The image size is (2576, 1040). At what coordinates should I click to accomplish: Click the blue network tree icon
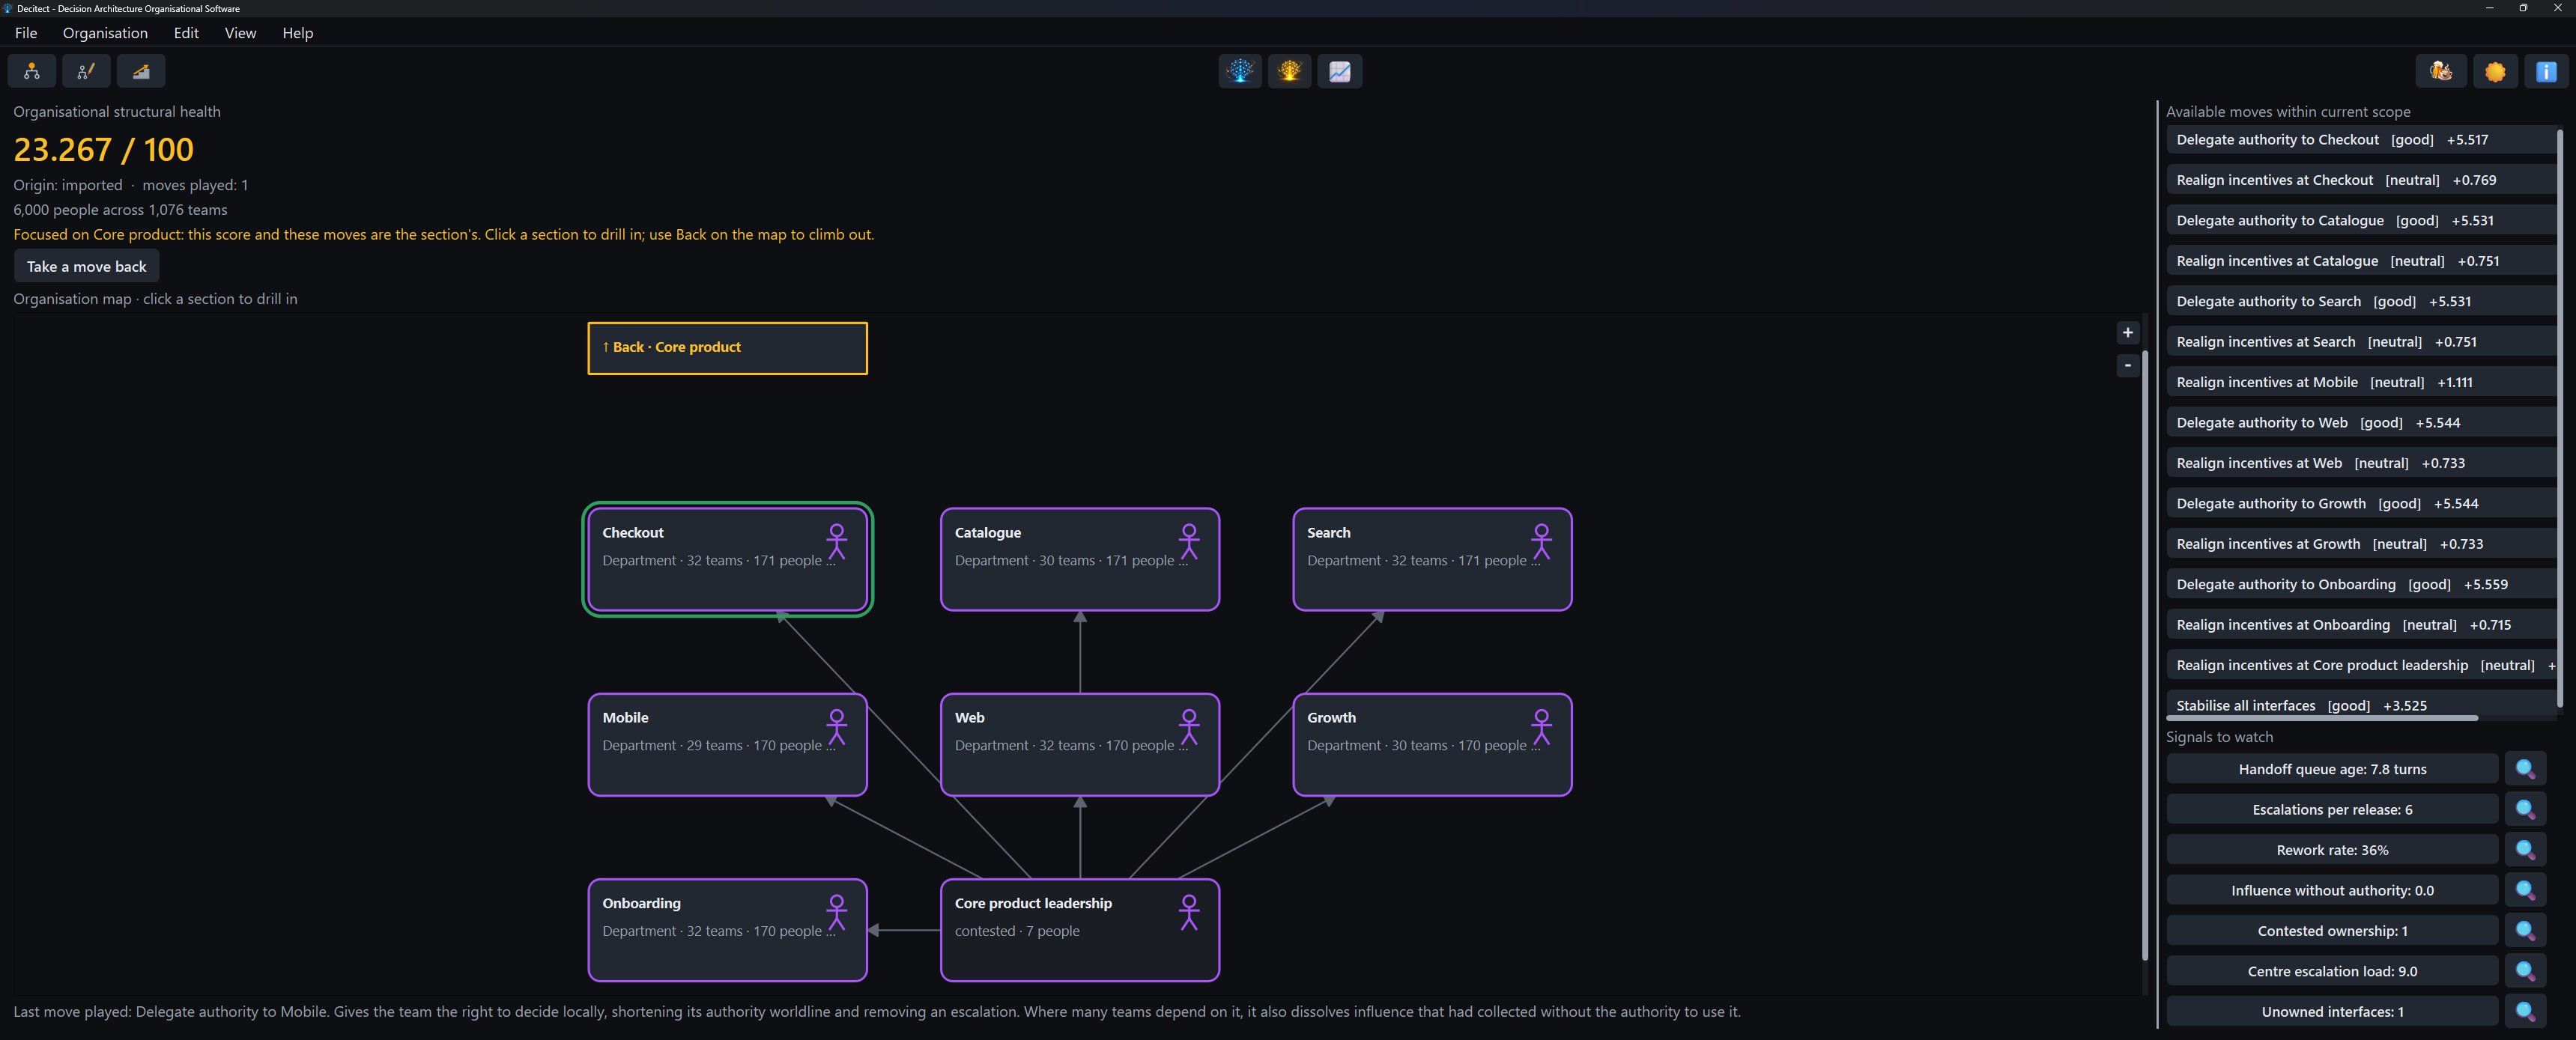[1240, 71]
